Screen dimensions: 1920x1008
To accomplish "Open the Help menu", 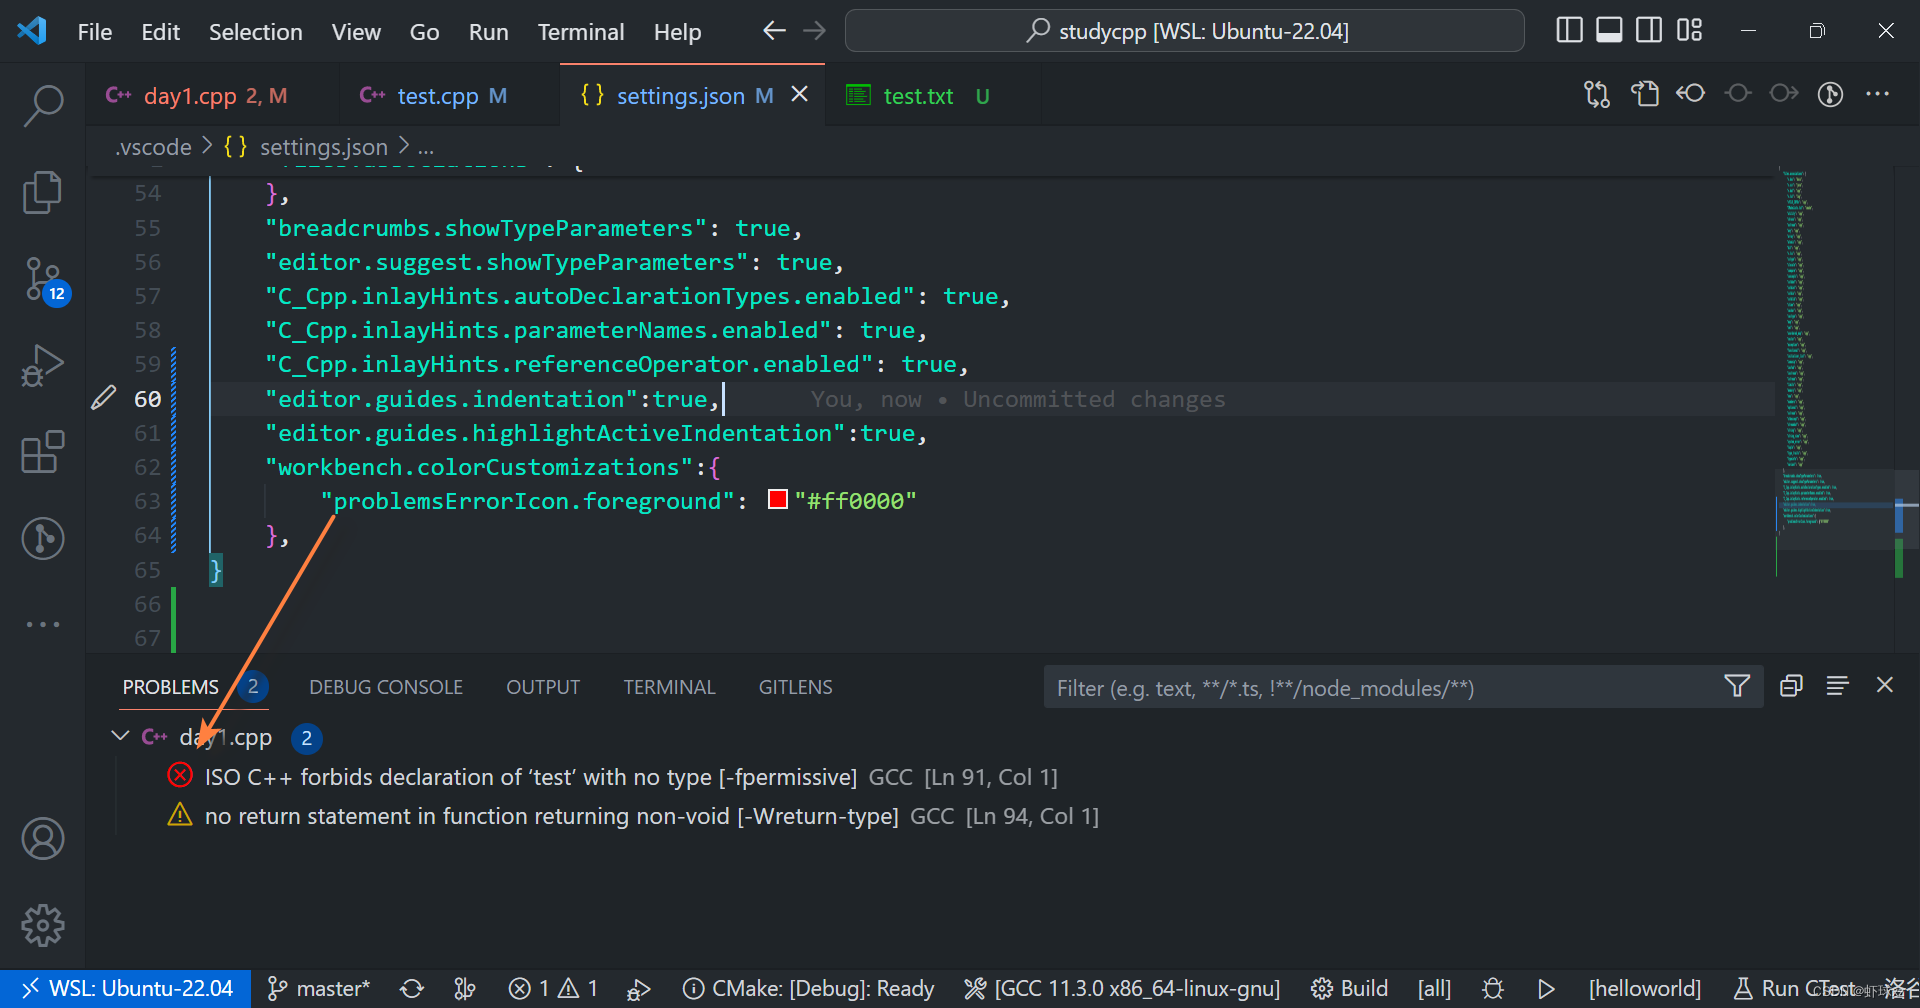I will click(677, 32).
